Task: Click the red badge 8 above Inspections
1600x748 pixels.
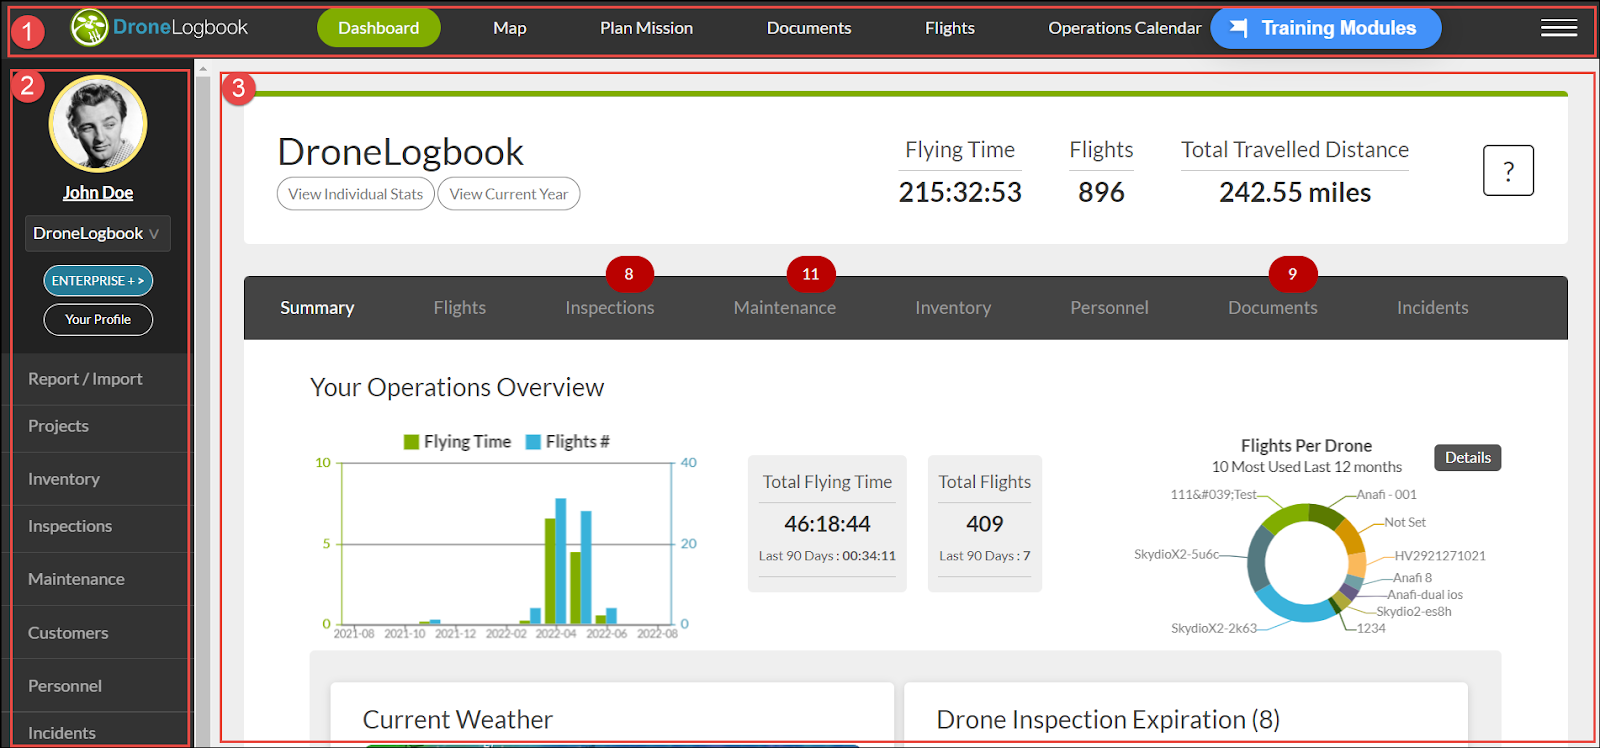Action: [x=629, y=274]
